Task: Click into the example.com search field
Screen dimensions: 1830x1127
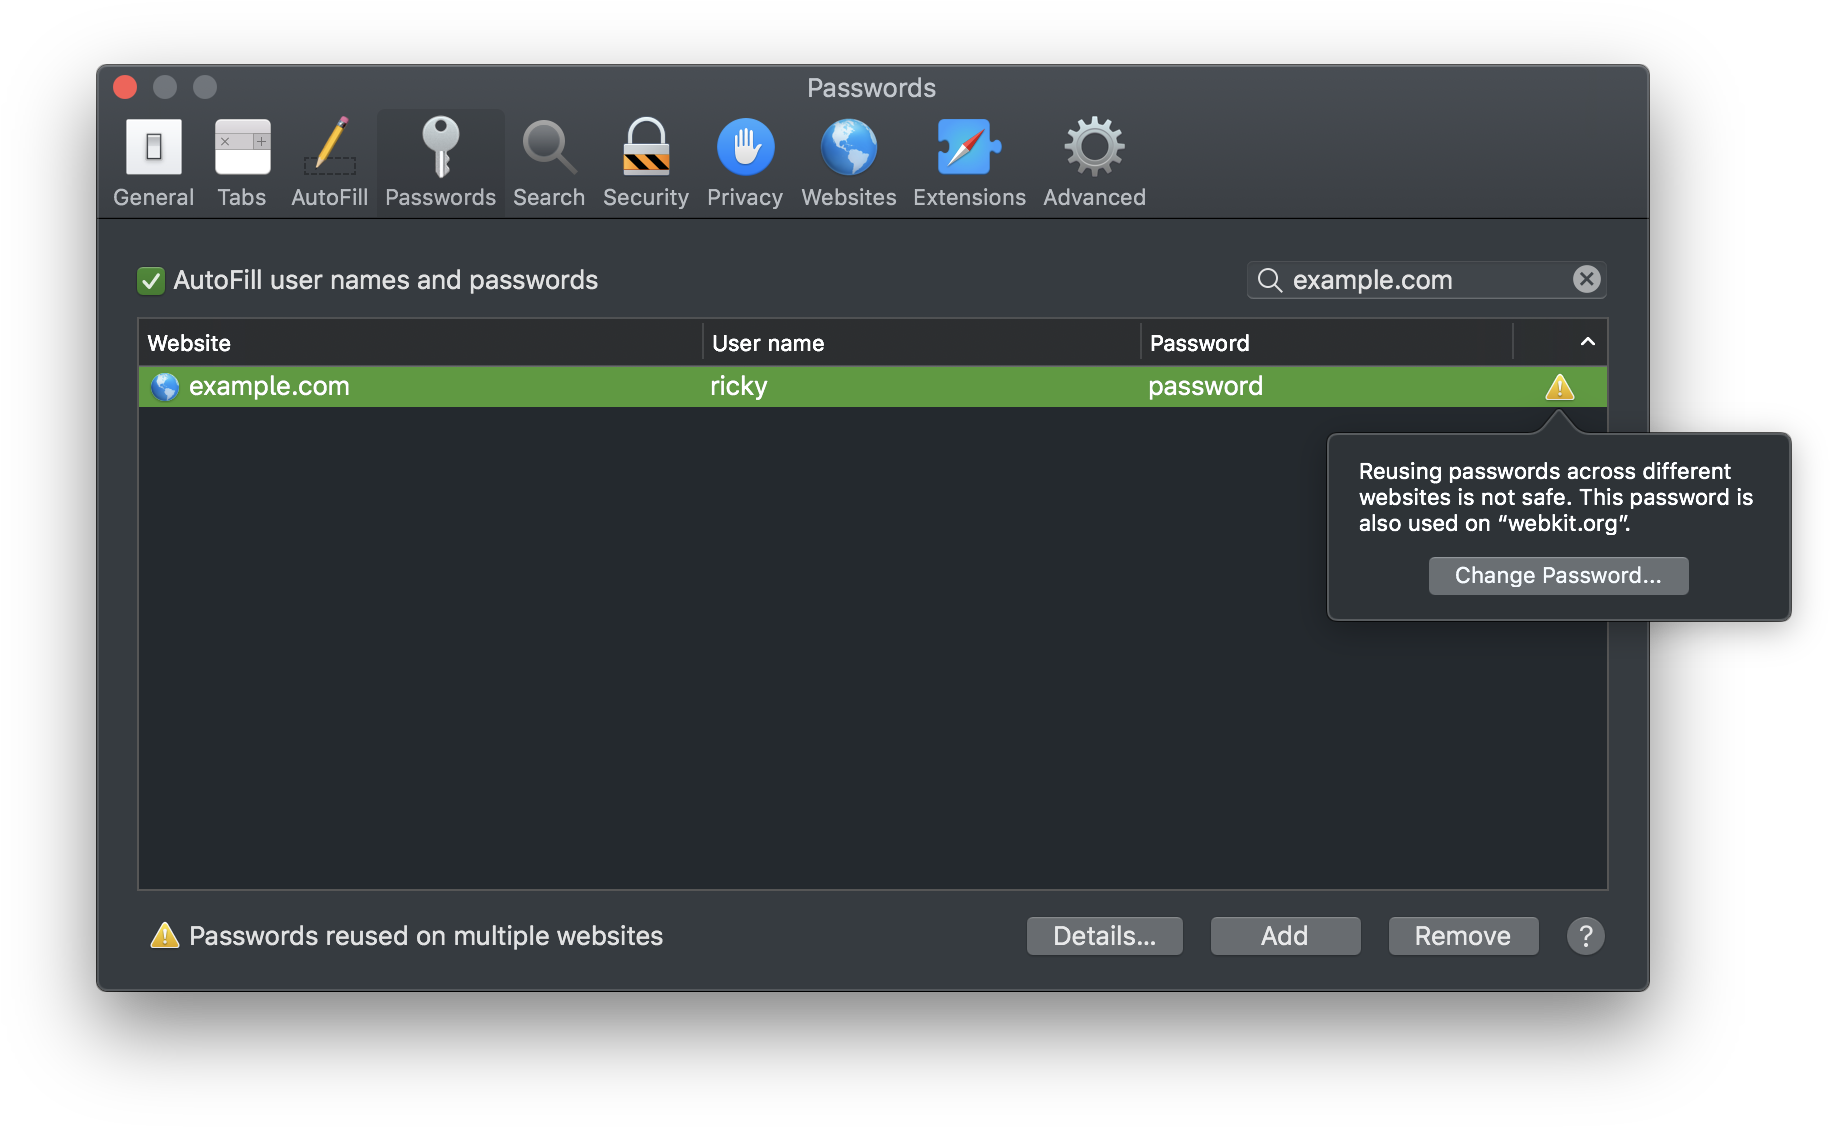Action: tap(1426, 280)
